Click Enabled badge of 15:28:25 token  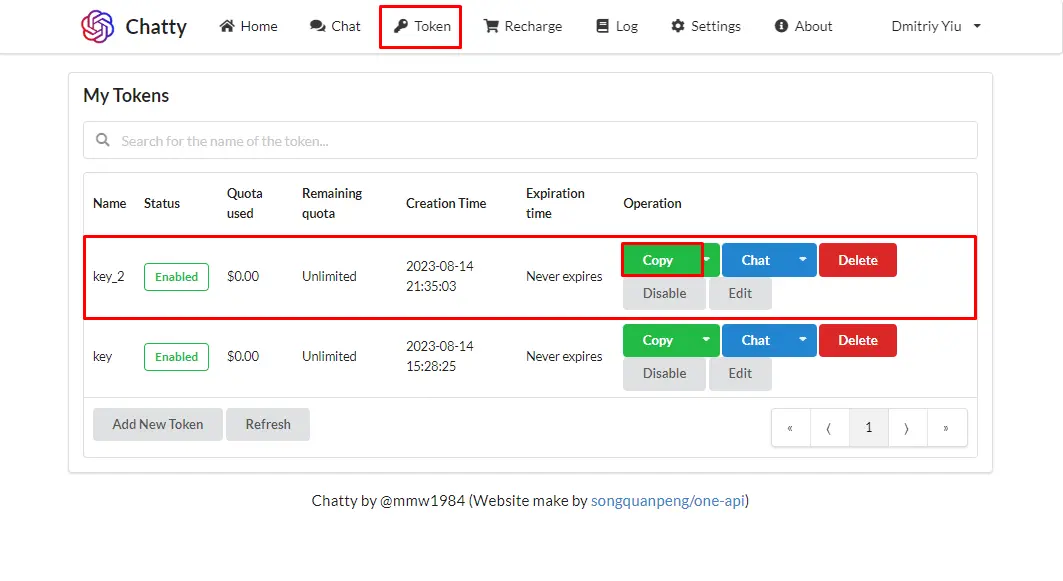[x=176, y=357]
